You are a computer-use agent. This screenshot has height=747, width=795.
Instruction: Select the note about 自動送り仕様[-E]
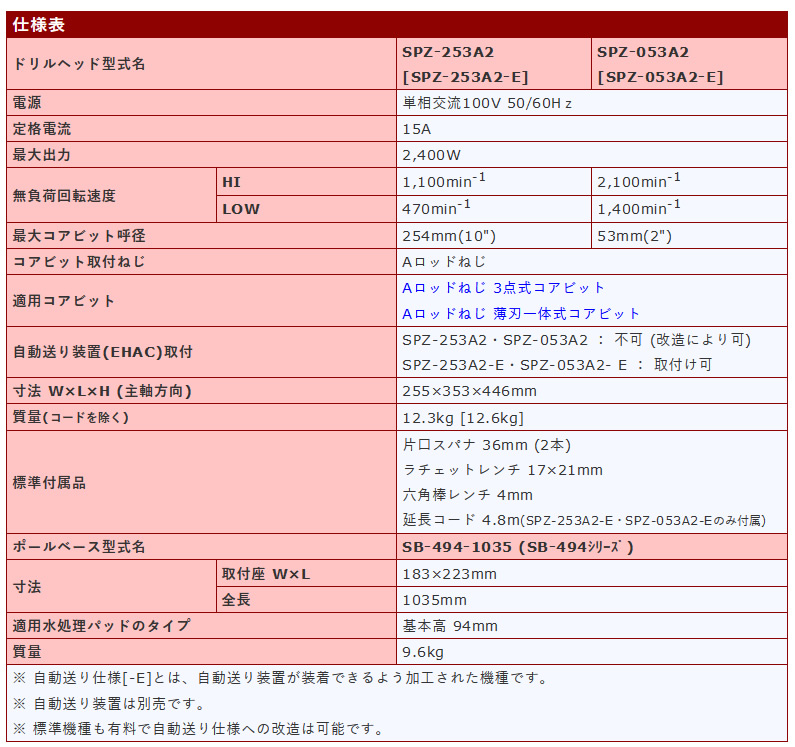281,678
